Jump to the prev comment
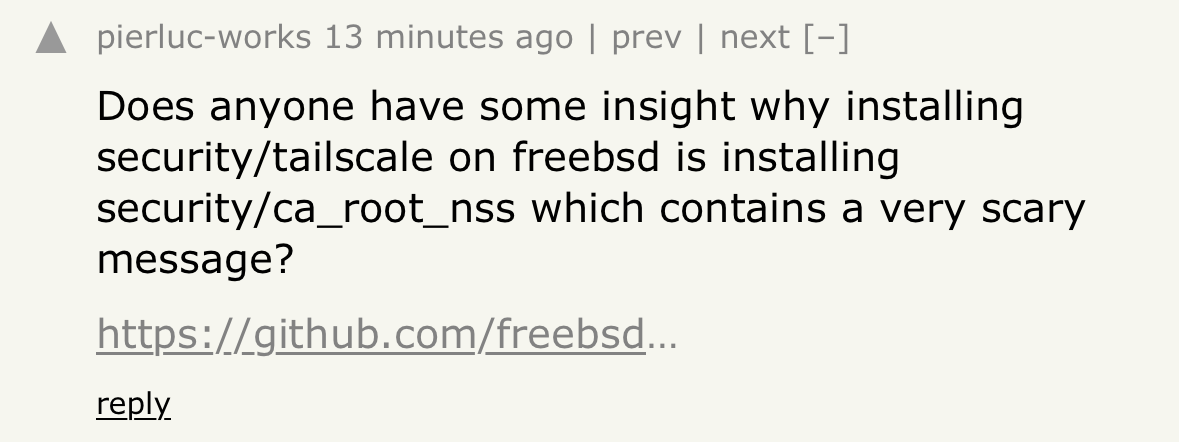Viewport: 1179px width, 442px height. tap(647, 38)
